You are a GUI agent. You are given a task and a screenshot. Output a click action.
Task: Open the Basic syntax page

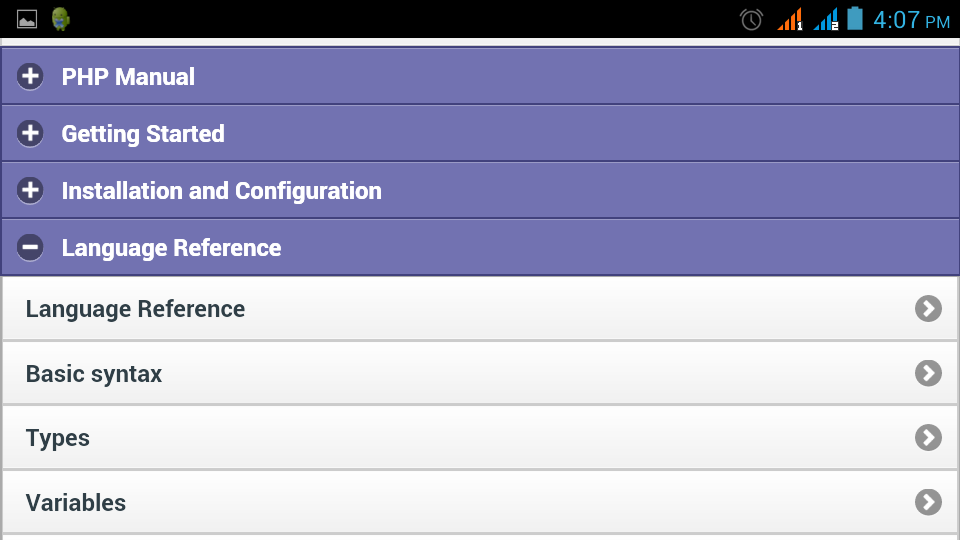94,374
